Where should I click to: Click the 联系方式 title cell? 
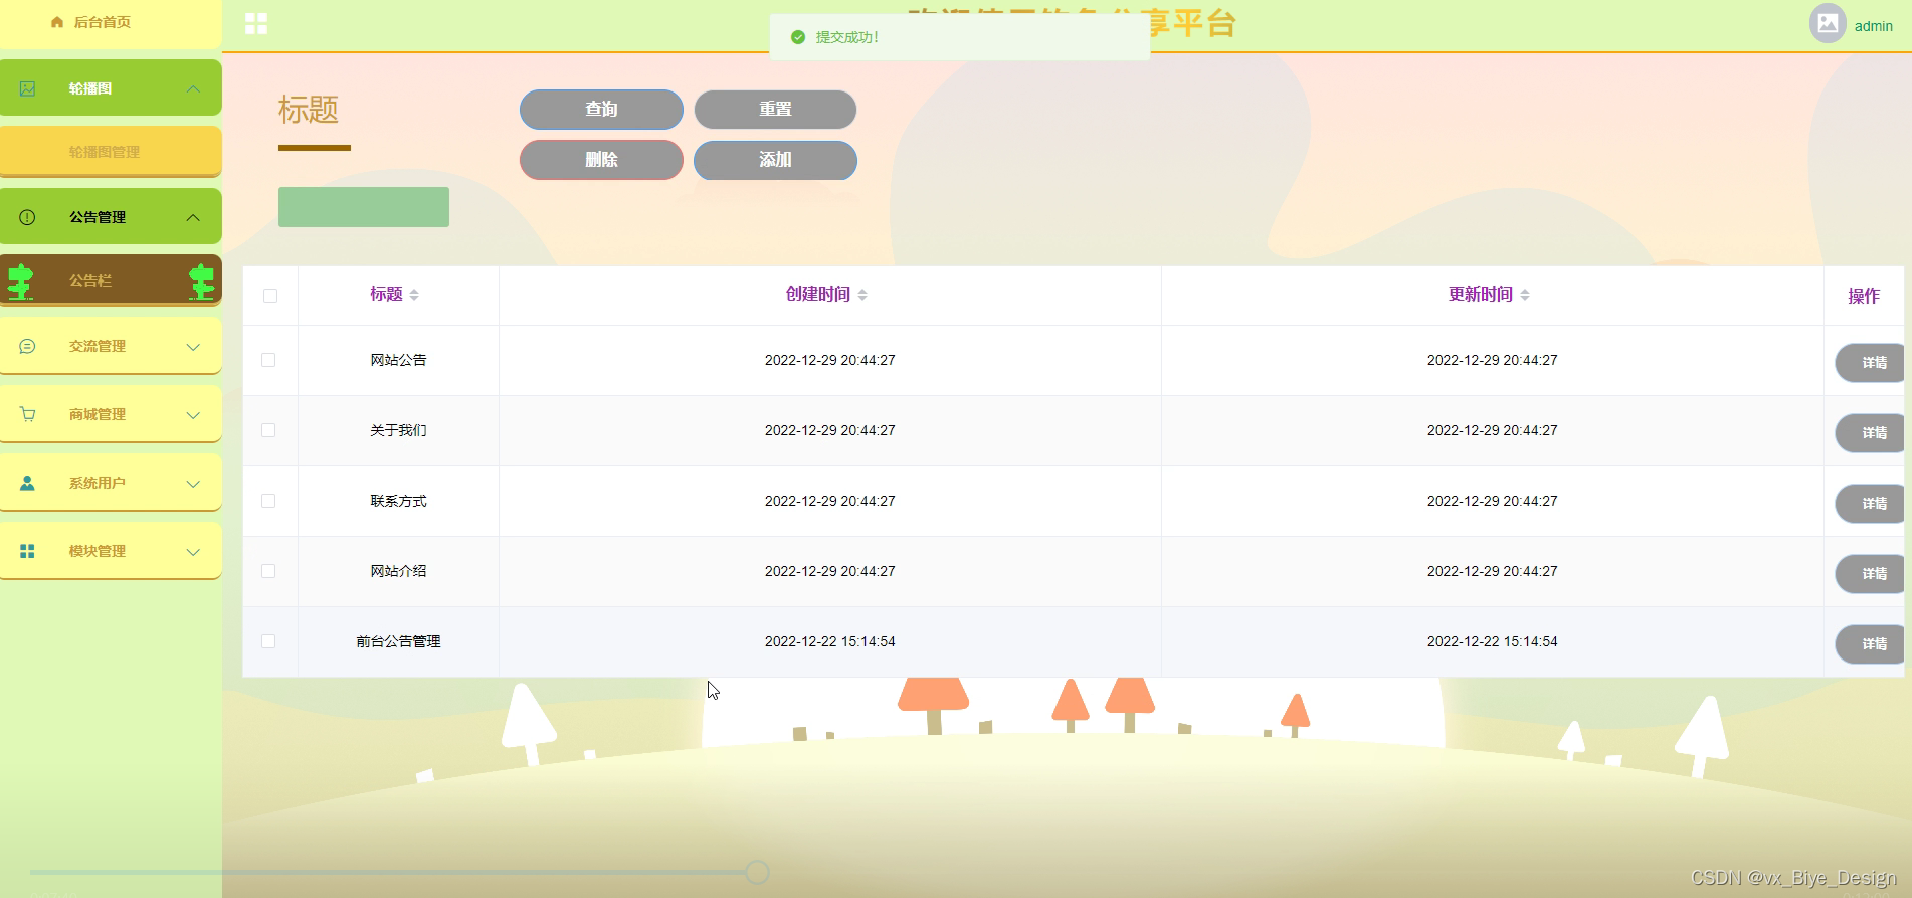[398, 501]
